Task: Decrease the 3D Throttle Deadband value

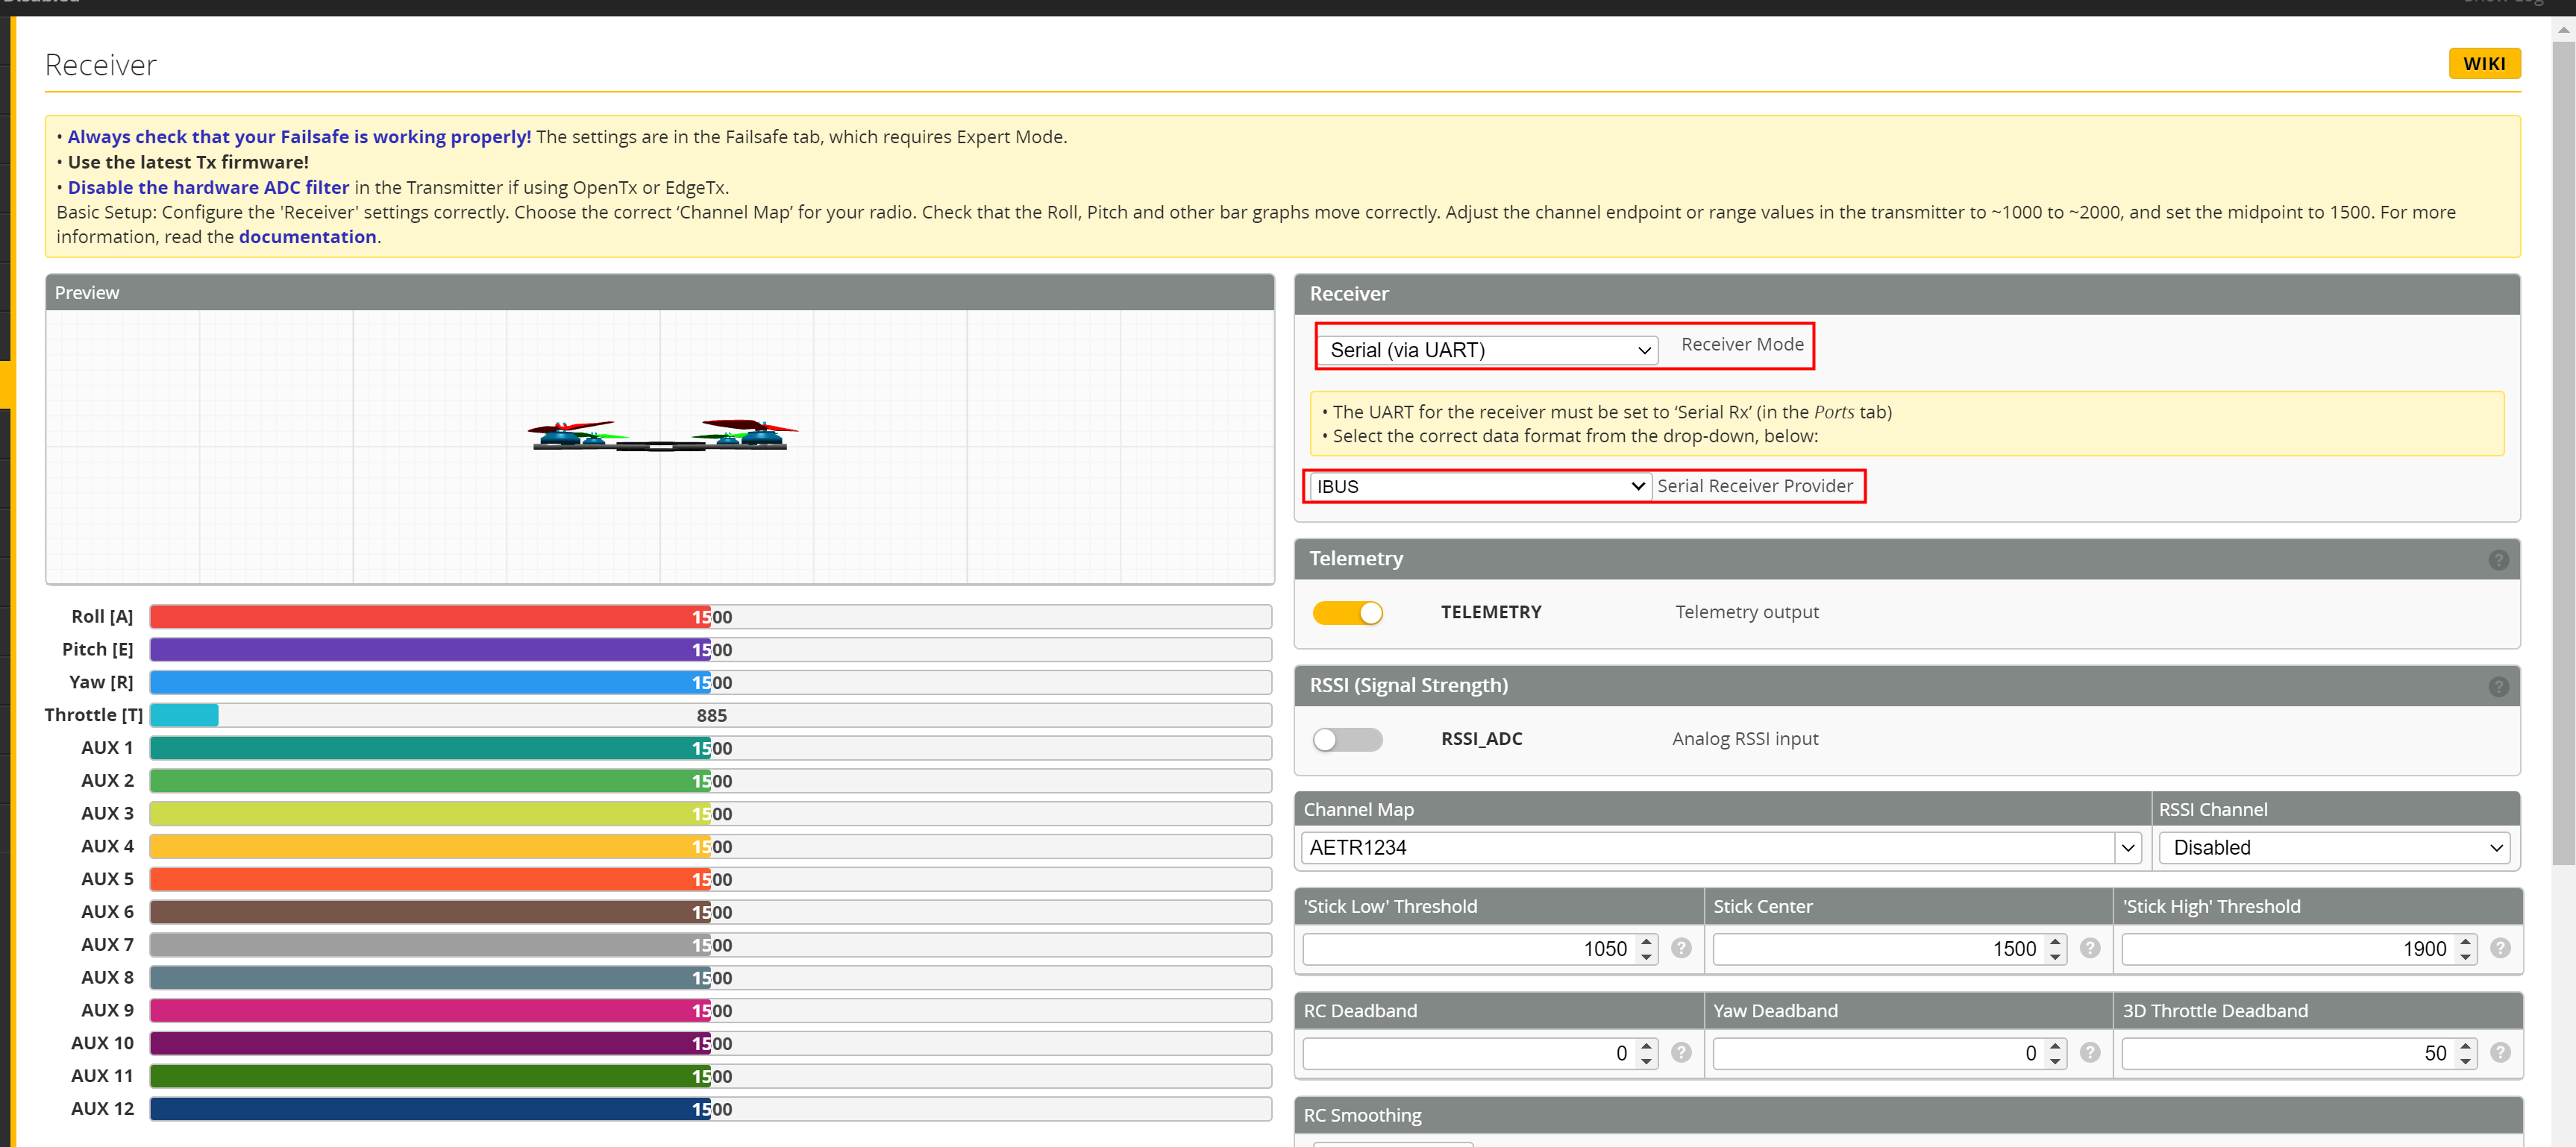Action: pos(2465,1061)
